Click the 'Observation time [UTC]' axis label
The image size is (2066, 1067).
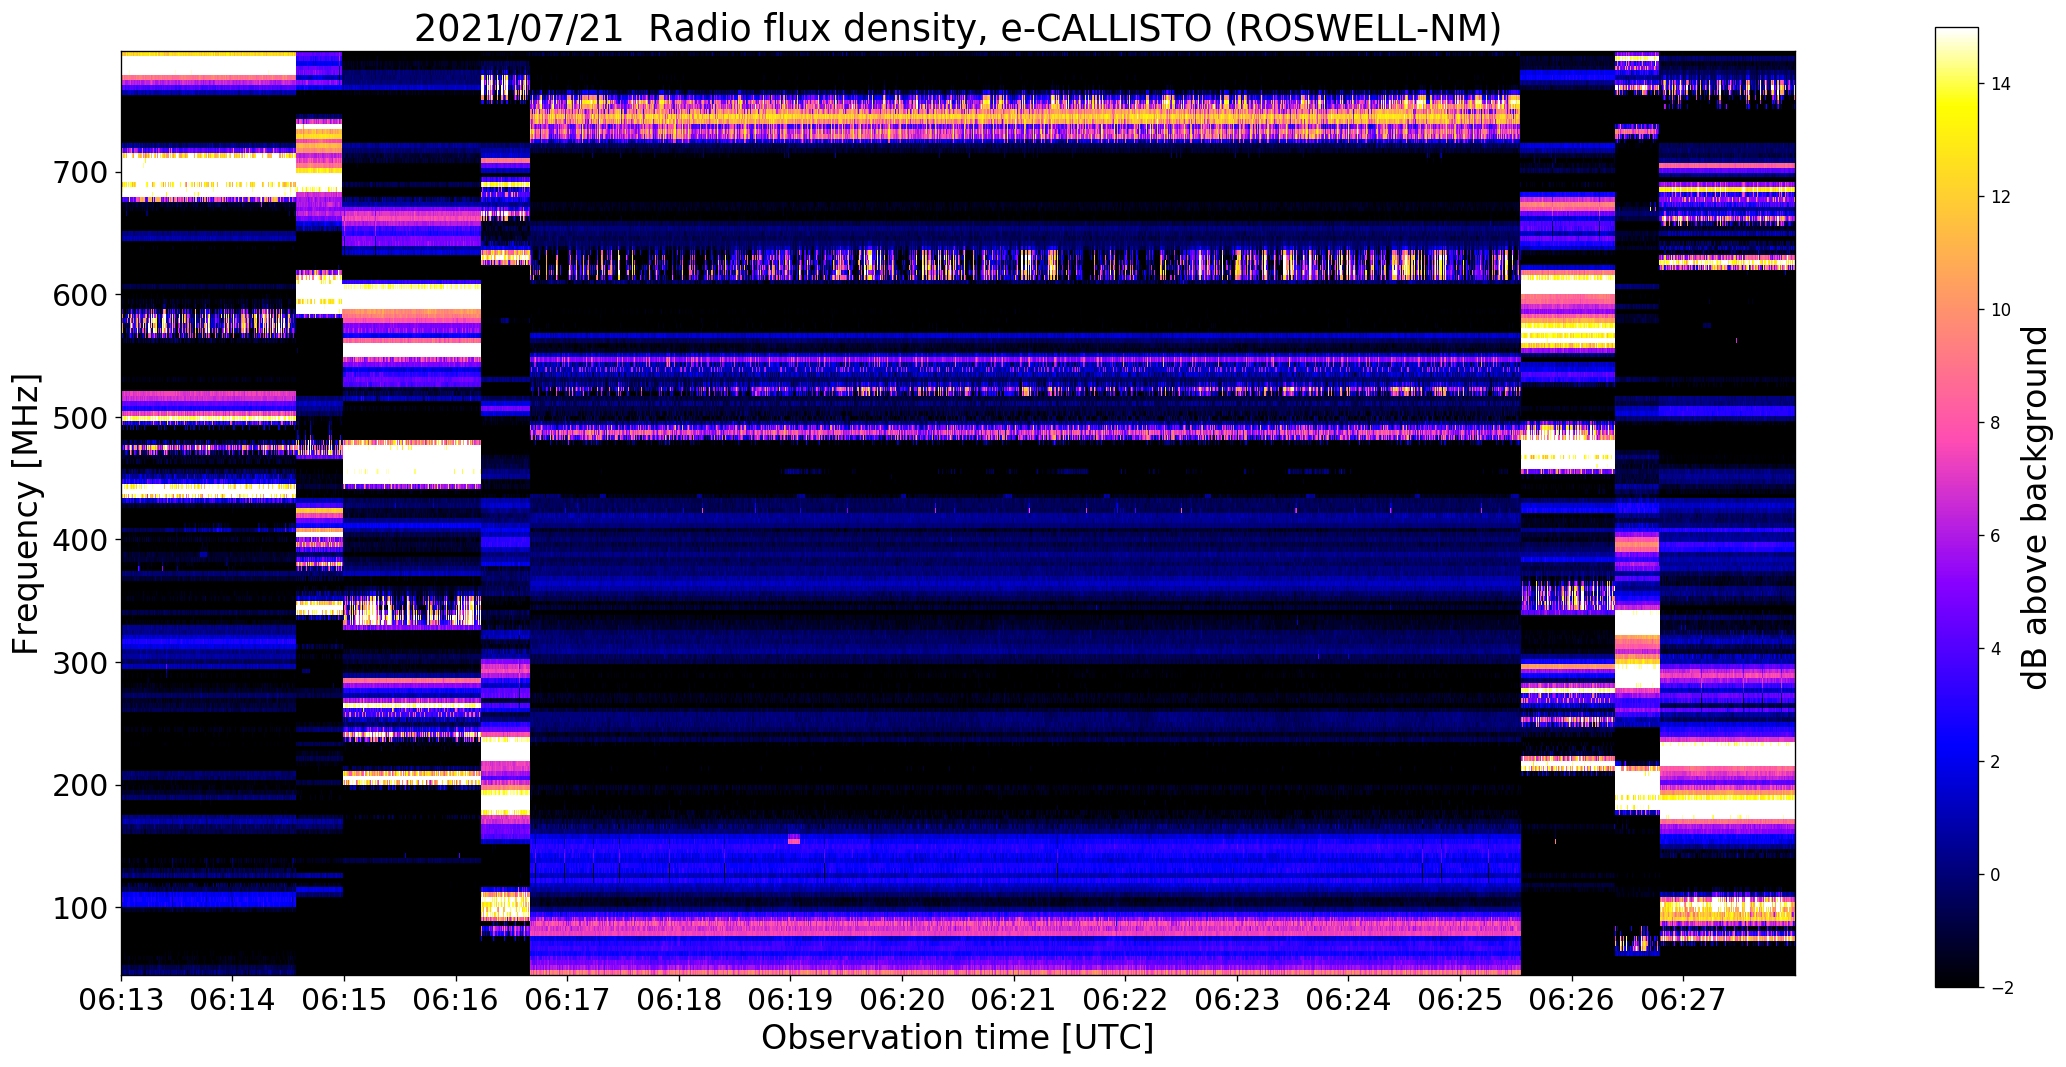(x=958, y=1037)
